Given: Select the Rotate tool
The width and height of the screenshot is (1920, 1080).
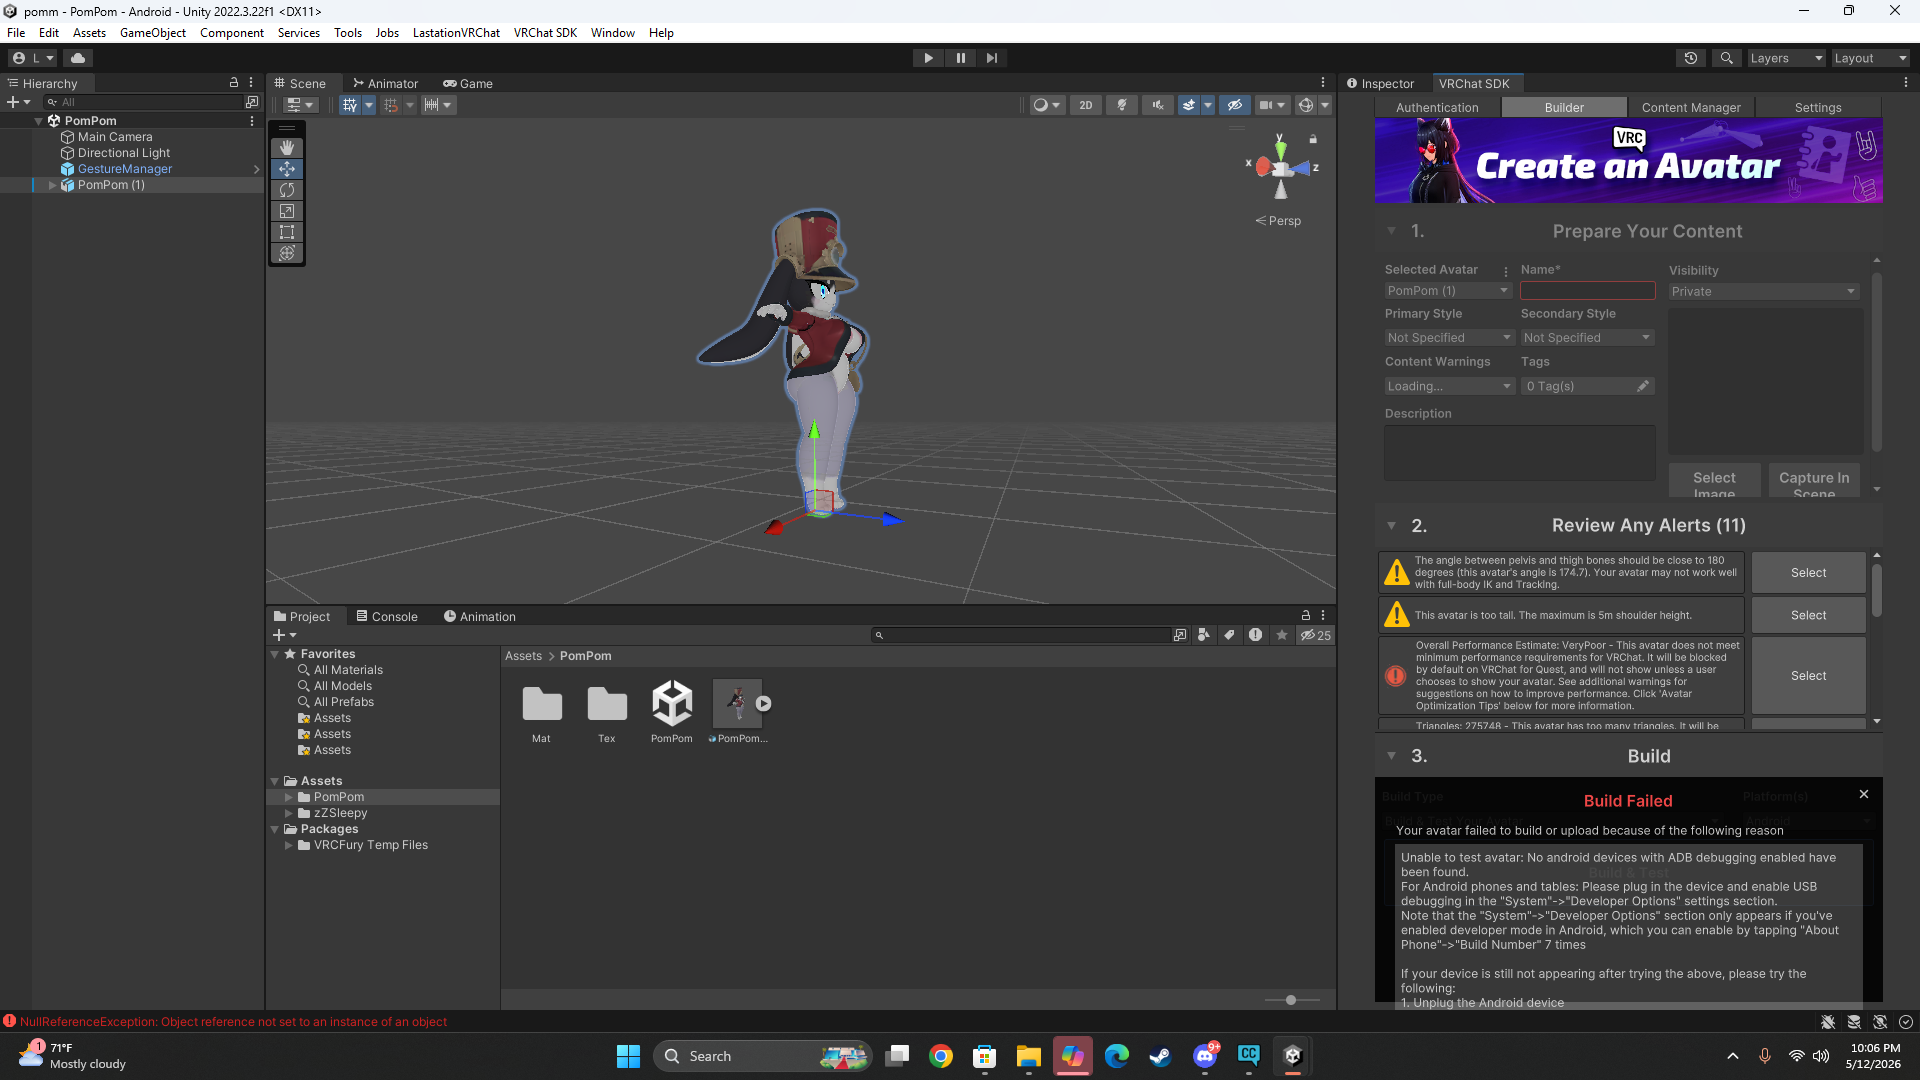Looking at the screenshot, I should tap(287, 190).
